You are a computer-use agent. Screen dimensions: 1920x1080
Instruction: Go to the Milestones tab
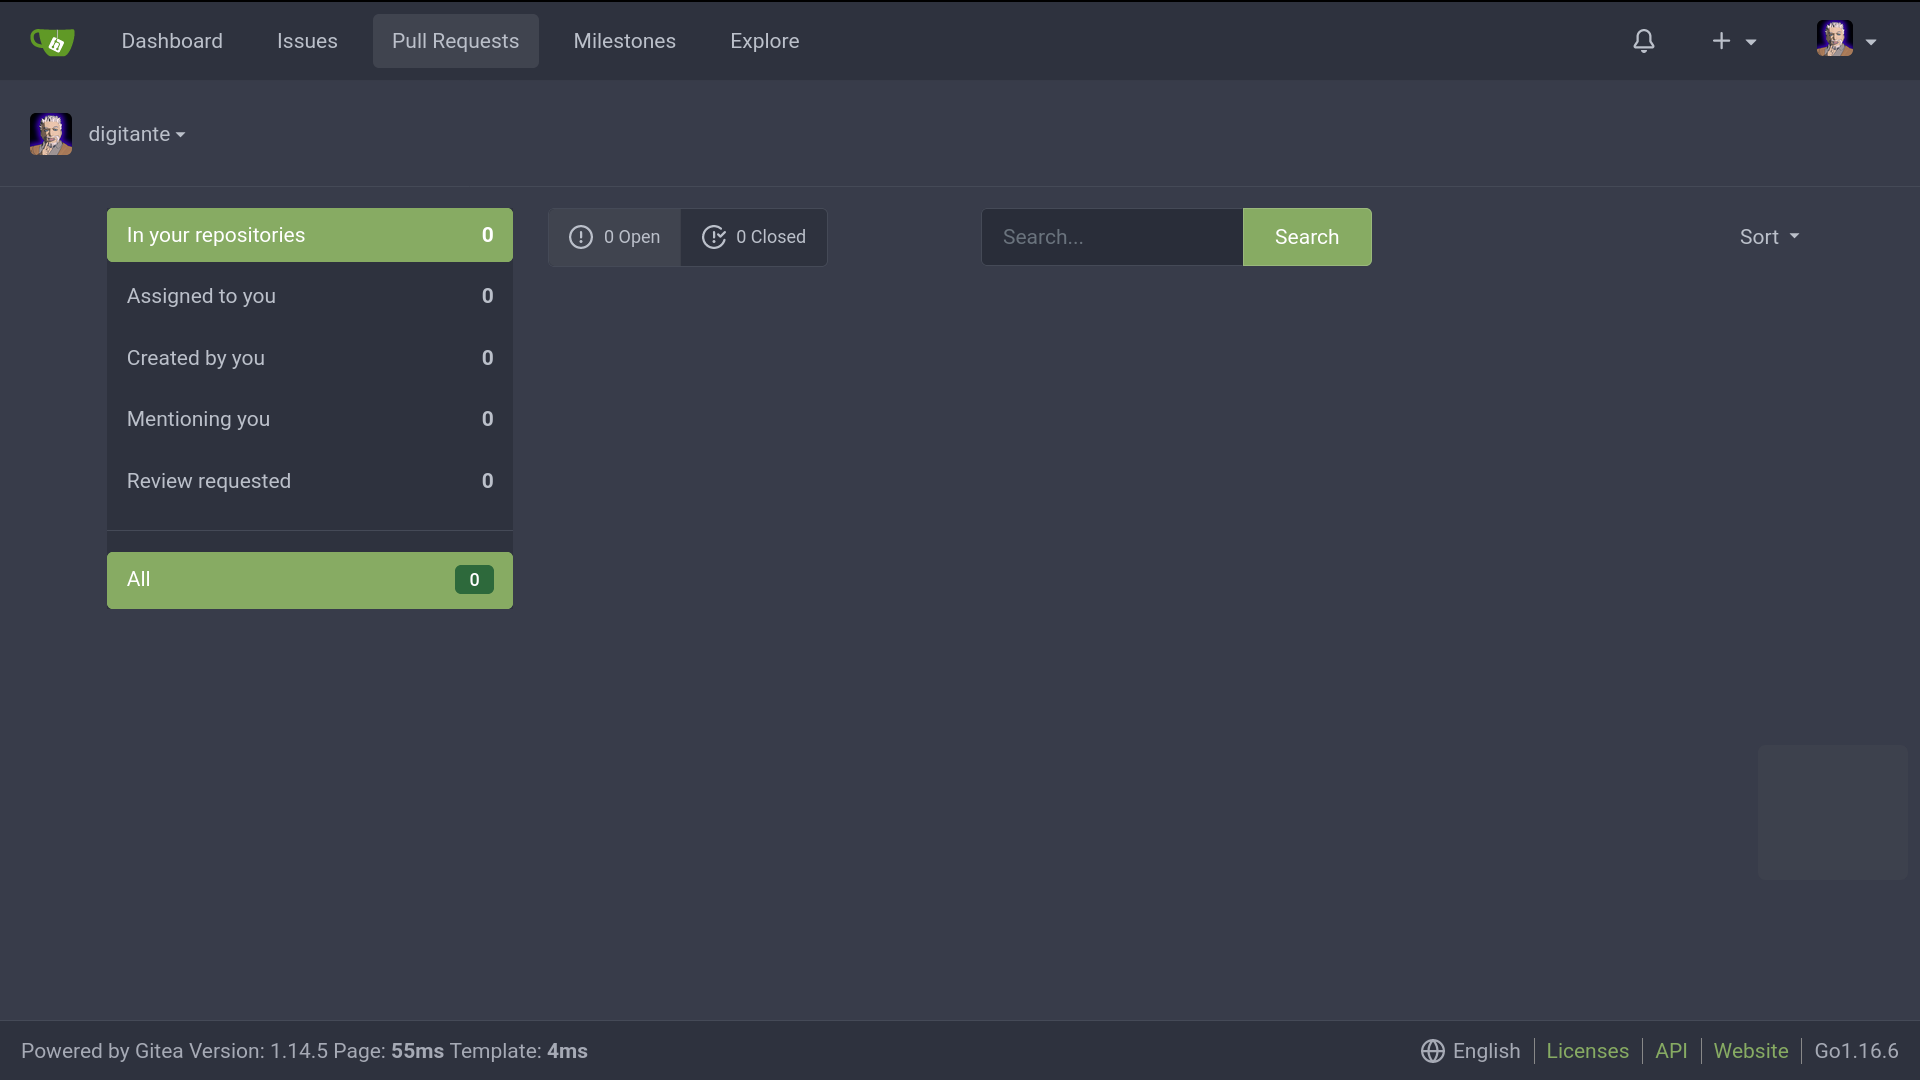624,41
